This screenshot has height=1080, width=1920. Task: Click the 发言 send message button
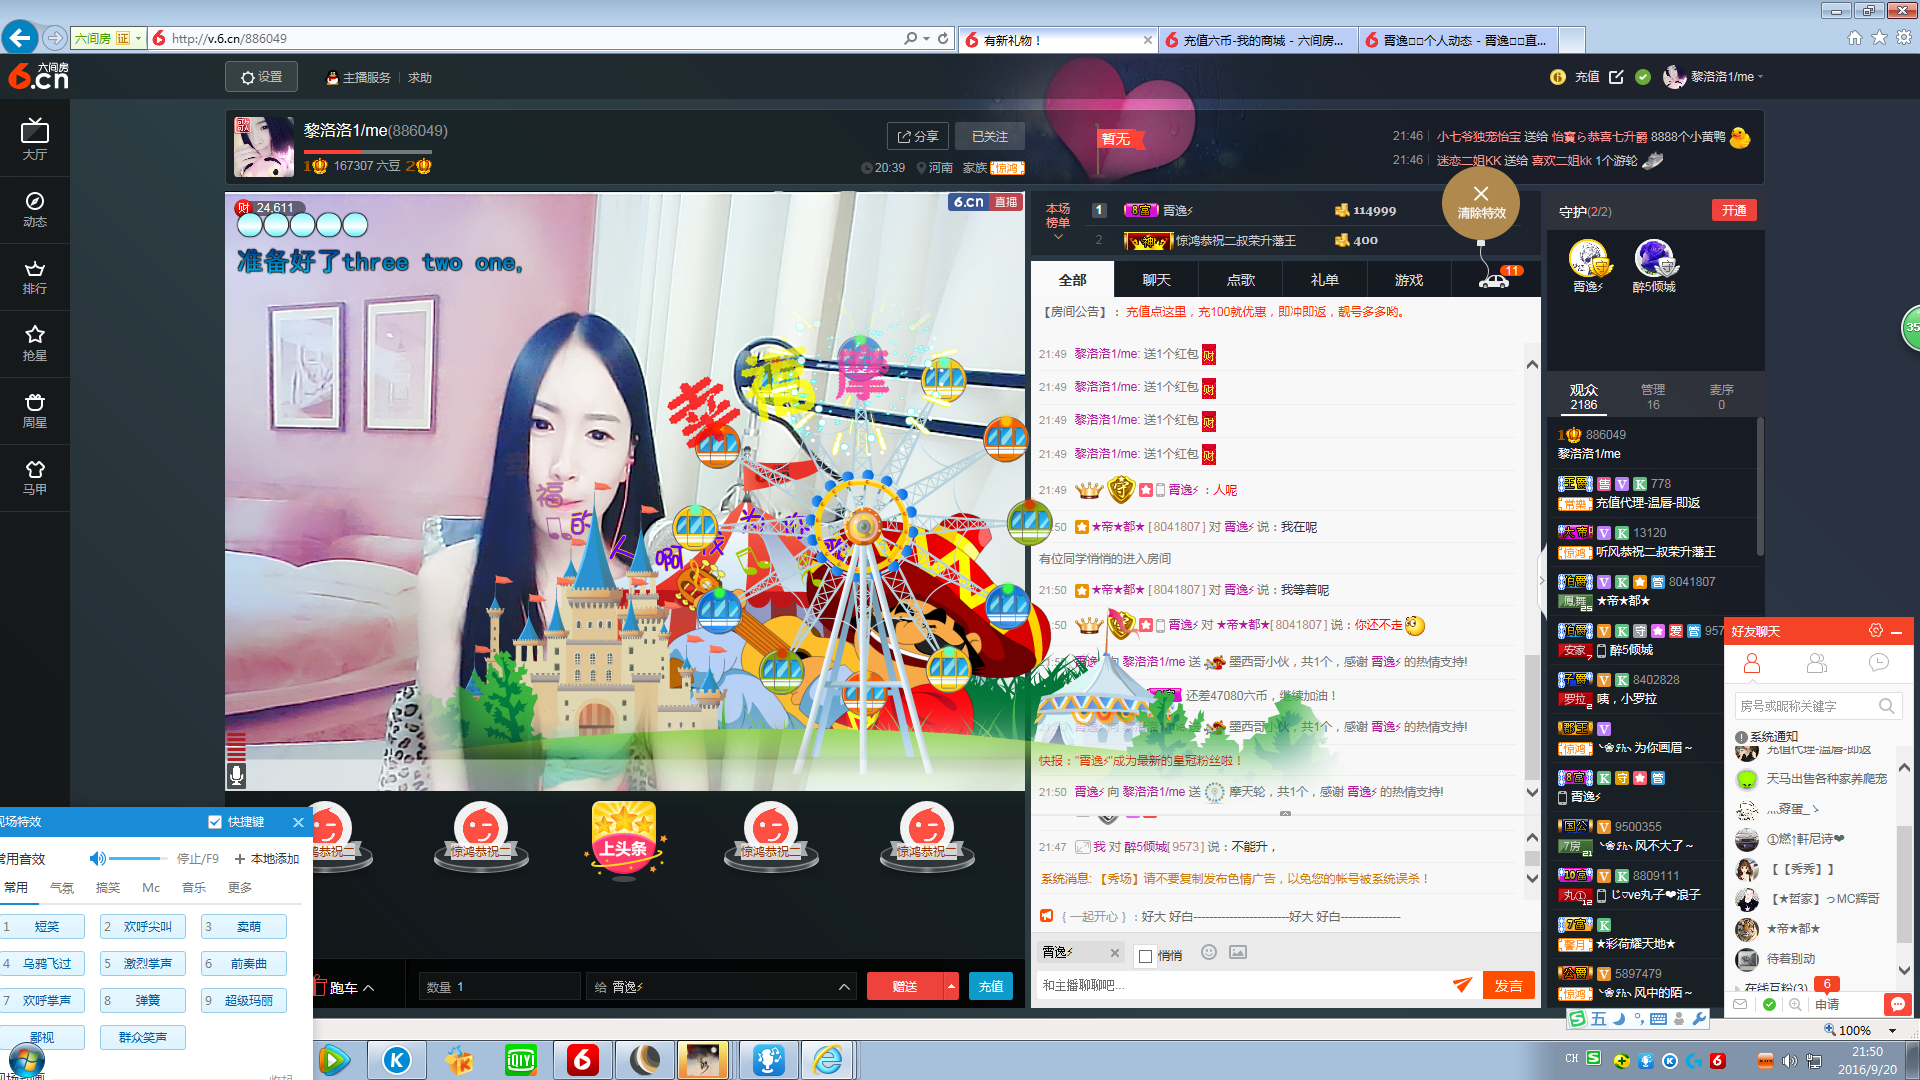(1508, 985)
